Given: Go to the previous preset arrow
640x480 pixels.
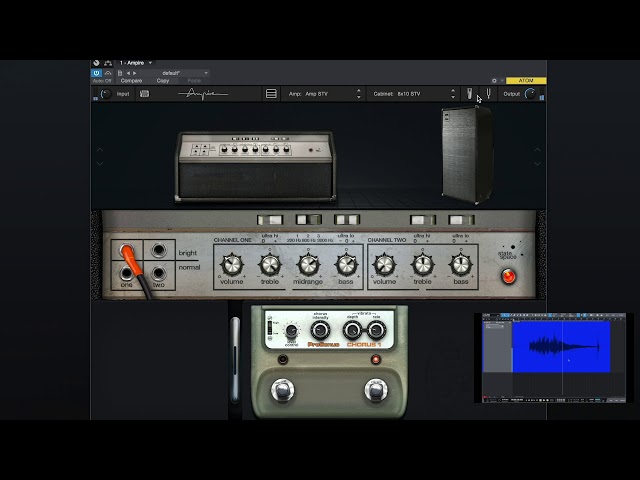Looking at the screenshot, I should (x=128, y=73).
